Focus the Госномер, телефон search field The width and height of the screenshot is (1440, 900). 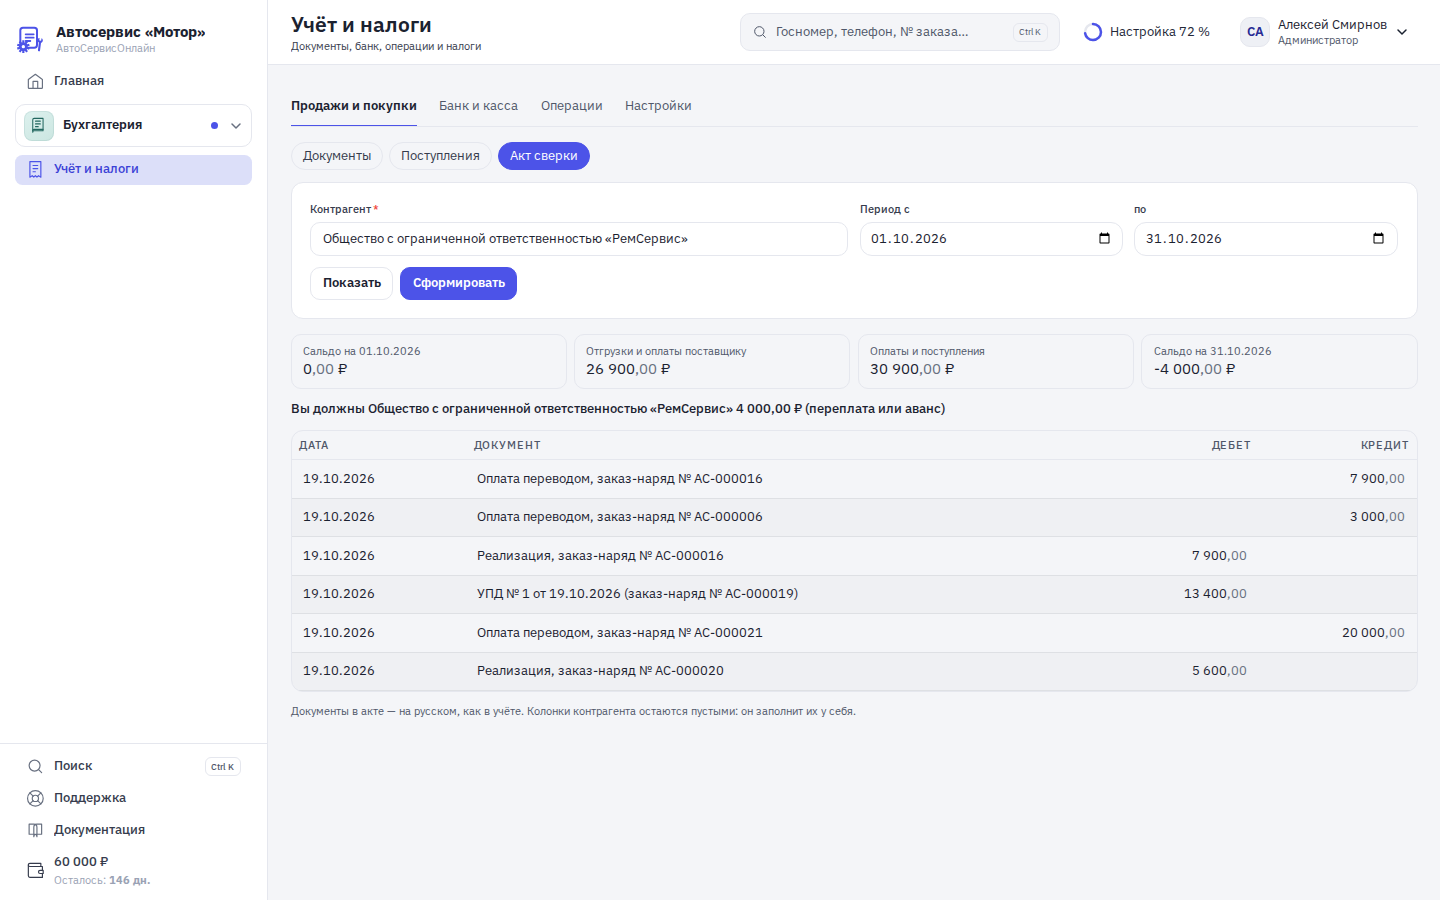tap(900, 32)
